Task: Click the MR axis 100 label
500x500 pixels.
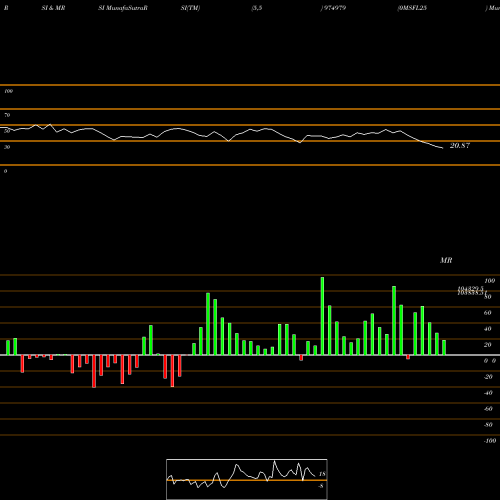Action: pyautogui.click(x=489, y=281)
